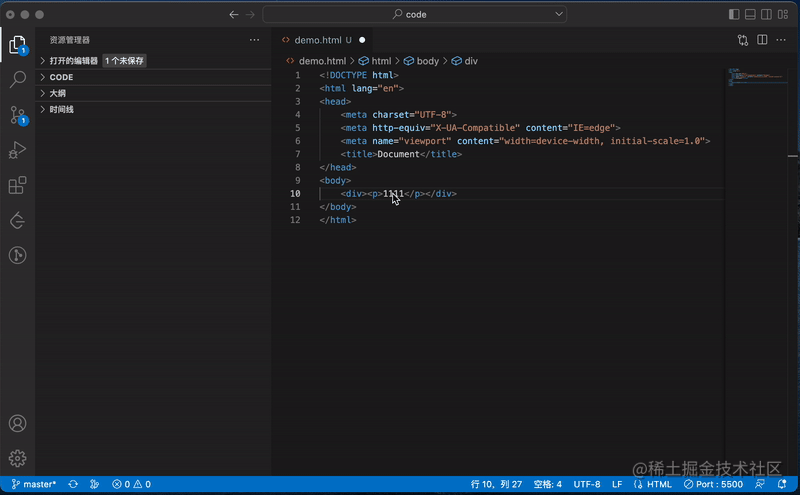Click the Document title text on line 7
Screen dimensions: 800x495
(398, 154)
